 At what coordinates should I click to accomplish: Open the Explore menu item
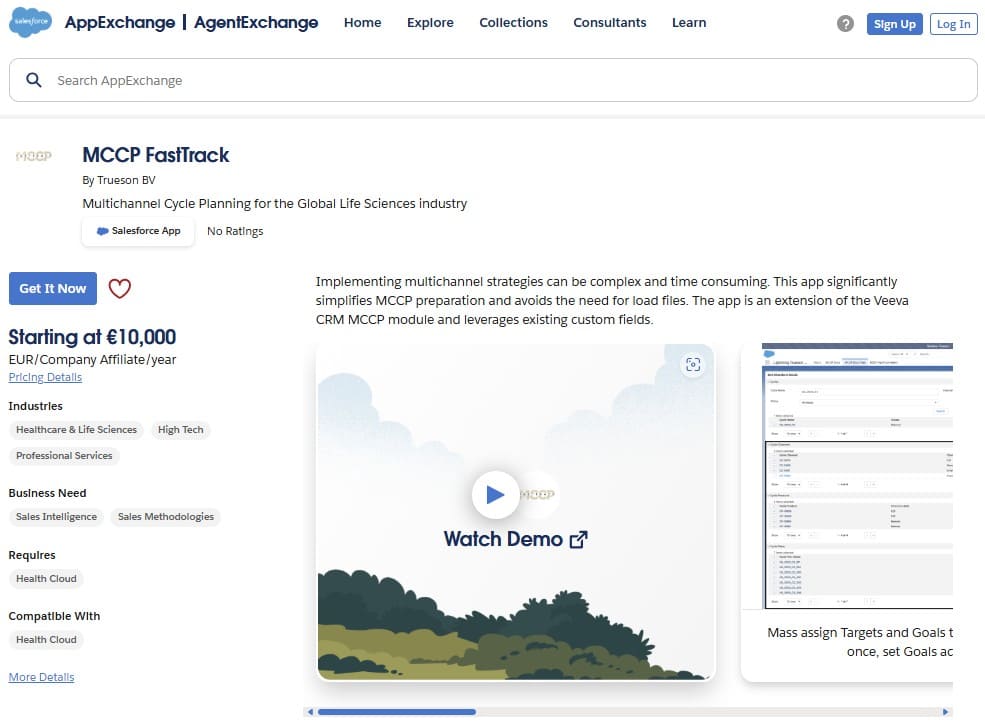coord(430,23)
